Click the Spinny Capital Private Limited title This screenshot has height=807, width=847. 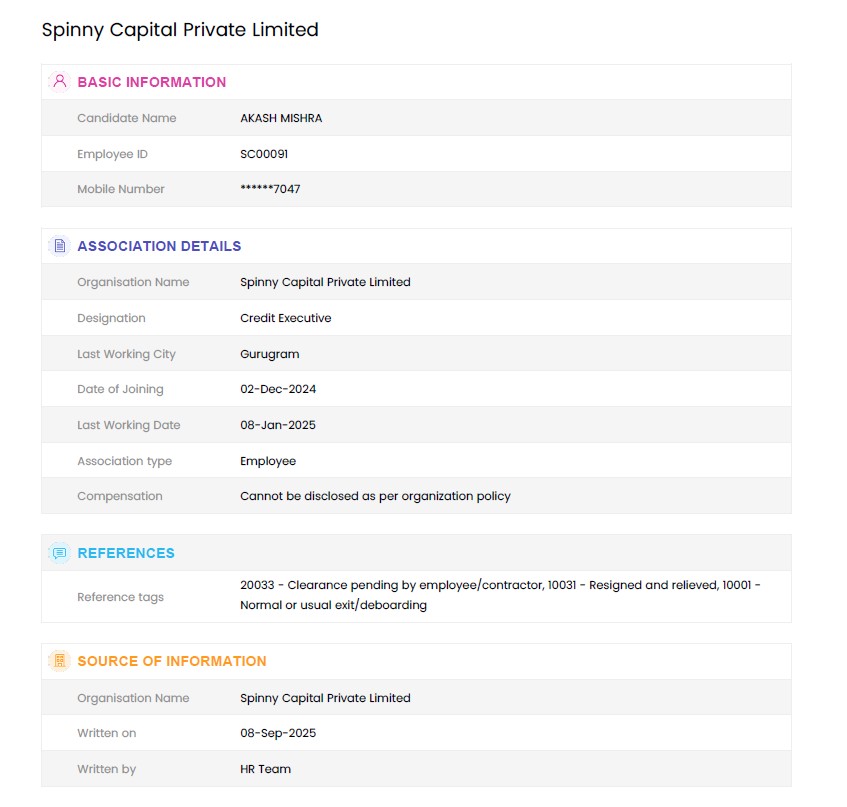[180, 30]
